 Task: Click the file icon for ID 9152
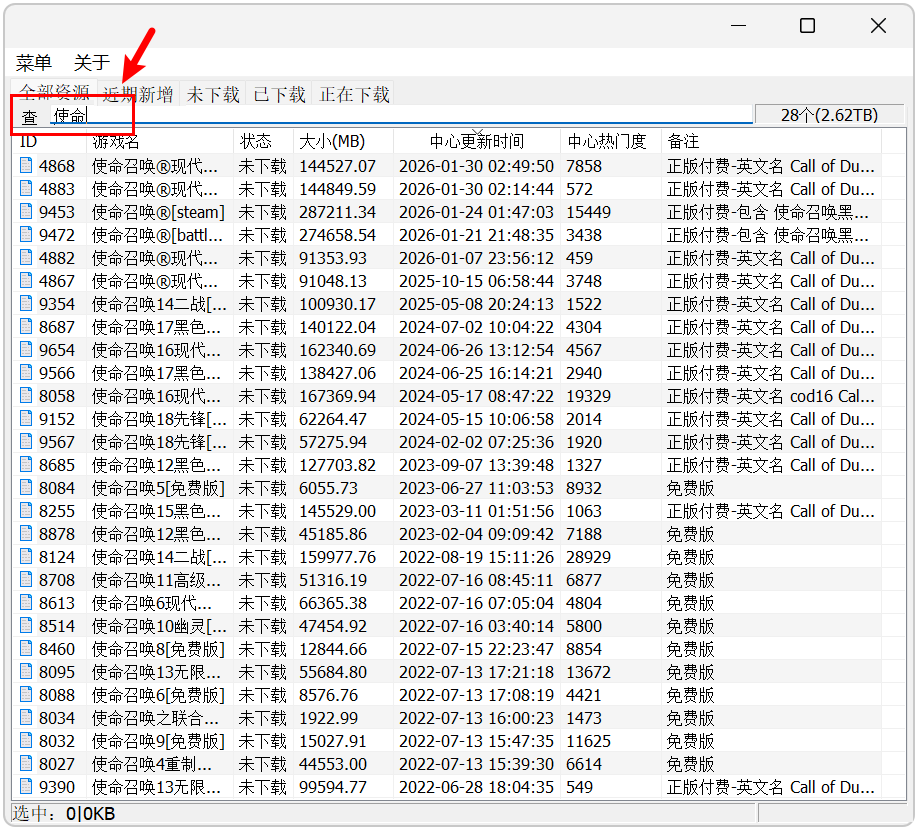click(x=26, y=419)
